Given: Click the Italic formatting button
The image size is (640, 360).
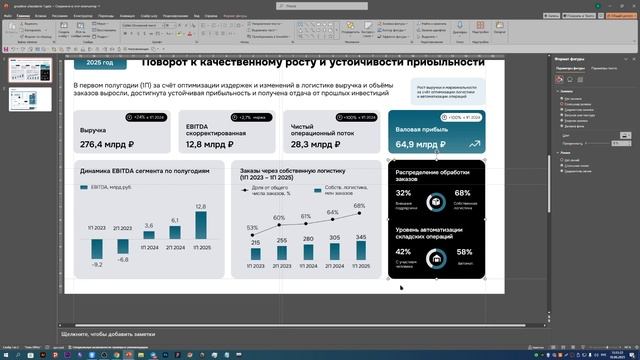Looking at the screenshot, I should click(x=131, y=34).
